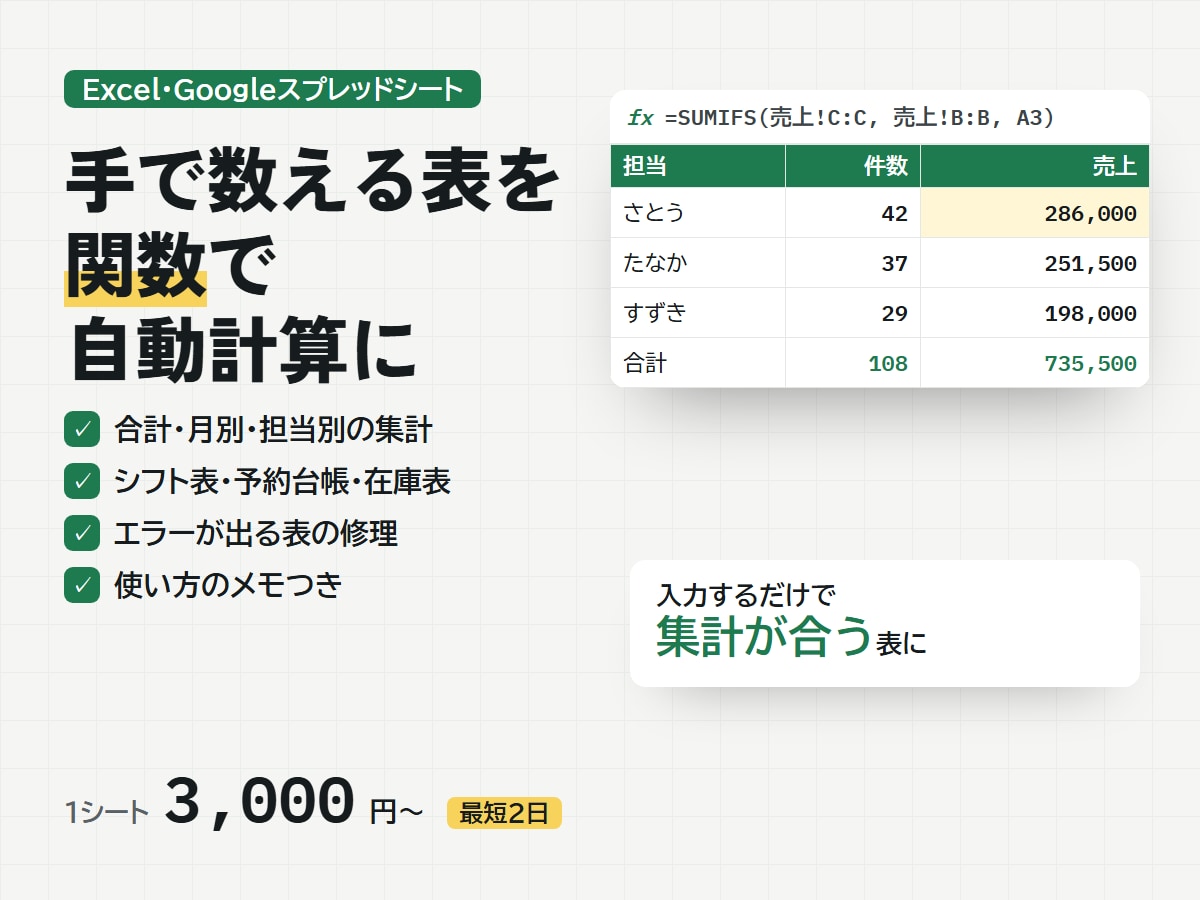
Task: Click the green text 集計が合う
Action: (763, 637)
